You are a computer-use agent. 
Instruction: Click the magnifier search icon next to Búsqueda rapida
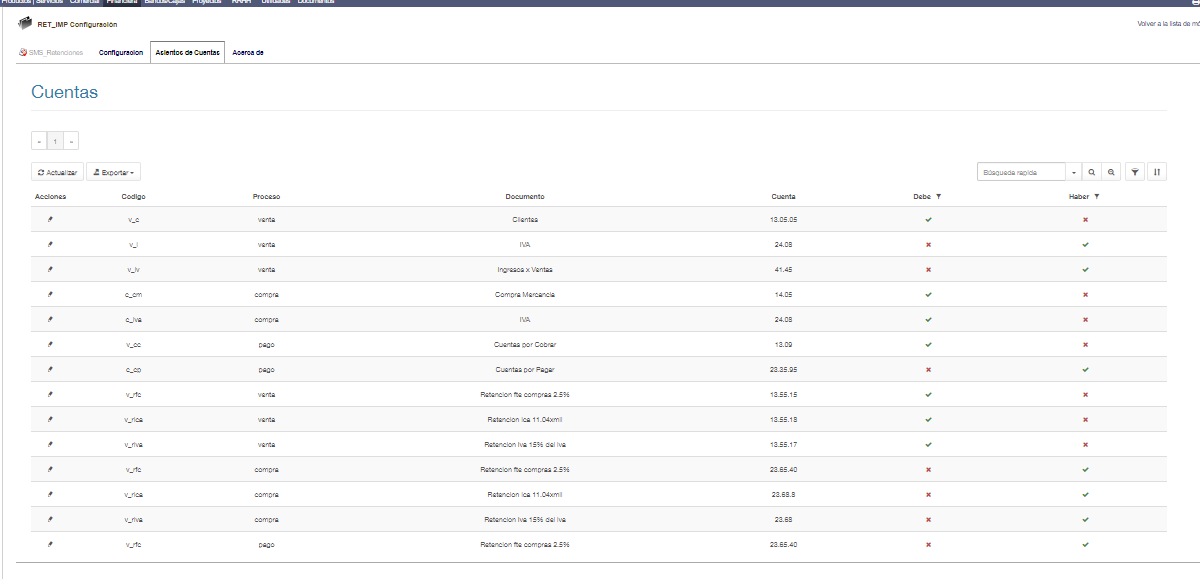coord(1092,172)
